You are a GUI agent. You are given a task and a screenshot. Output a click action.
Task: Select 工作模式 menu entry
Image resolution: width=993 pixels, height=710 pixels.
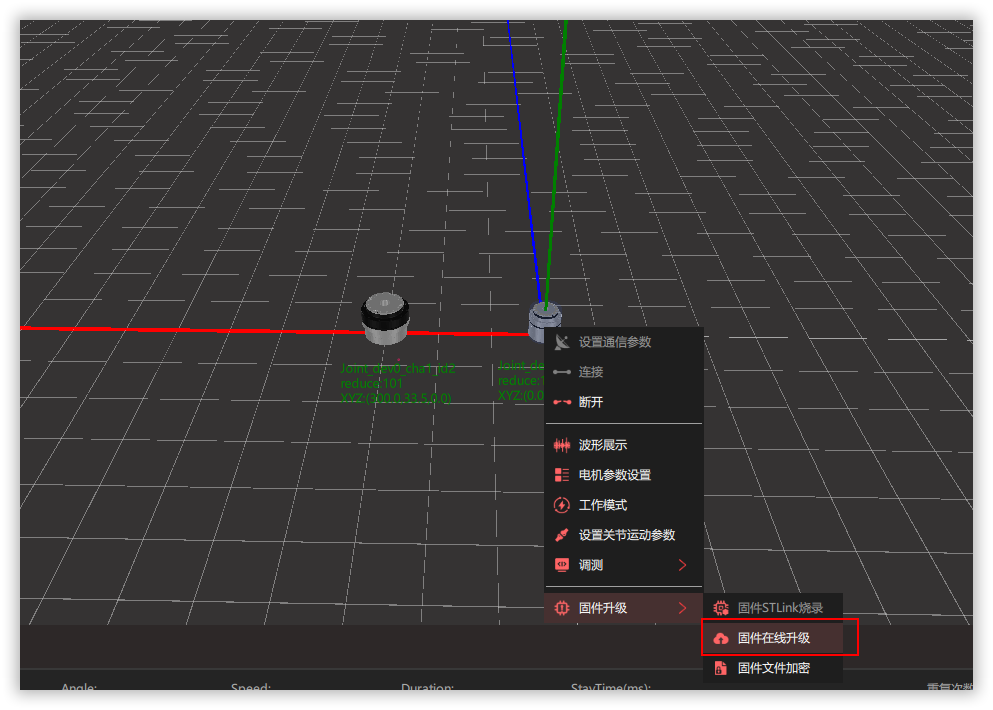[x=624, y=505]
